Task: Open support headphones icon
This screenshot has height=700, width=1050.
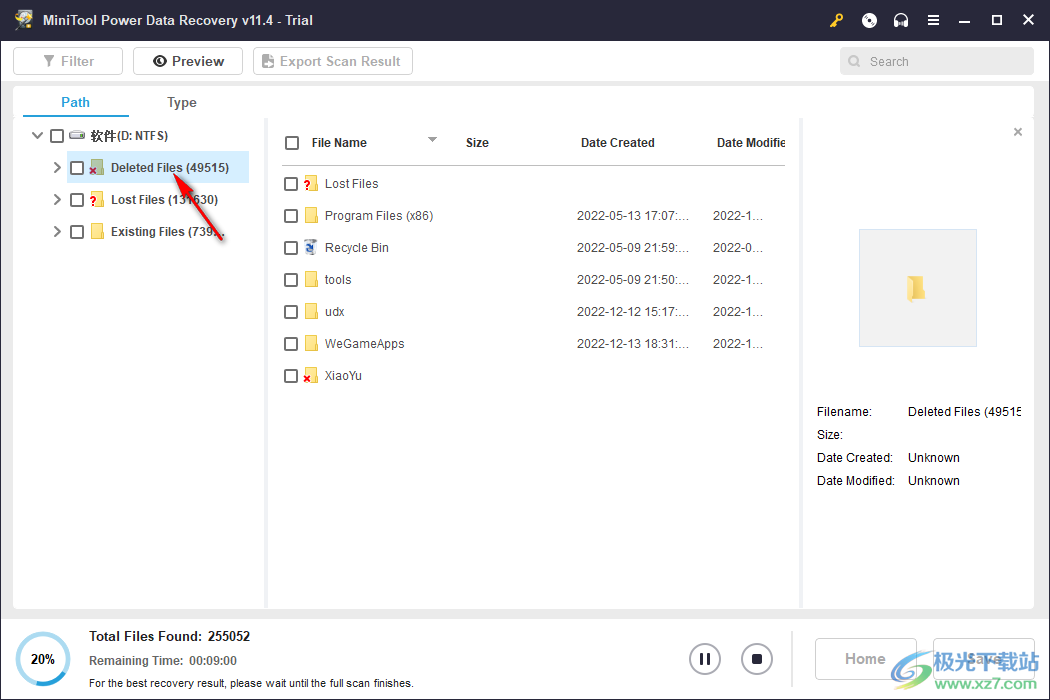Action: pos(901,20)
